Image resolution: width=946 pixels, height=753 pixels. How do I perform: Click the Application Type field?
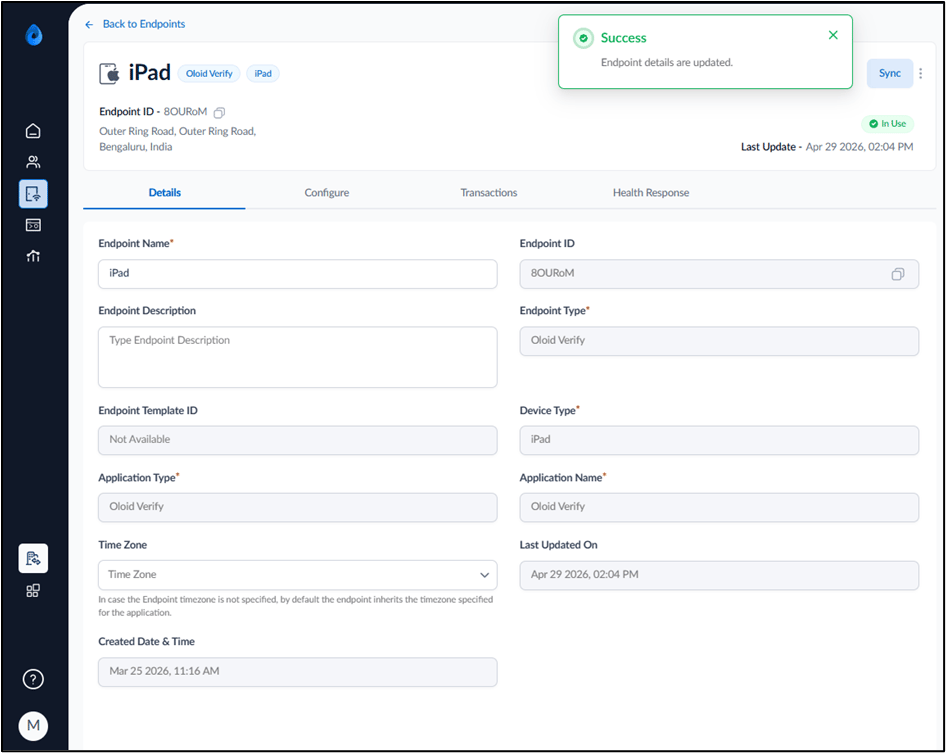pyautogui.click(x=297, y=507)
